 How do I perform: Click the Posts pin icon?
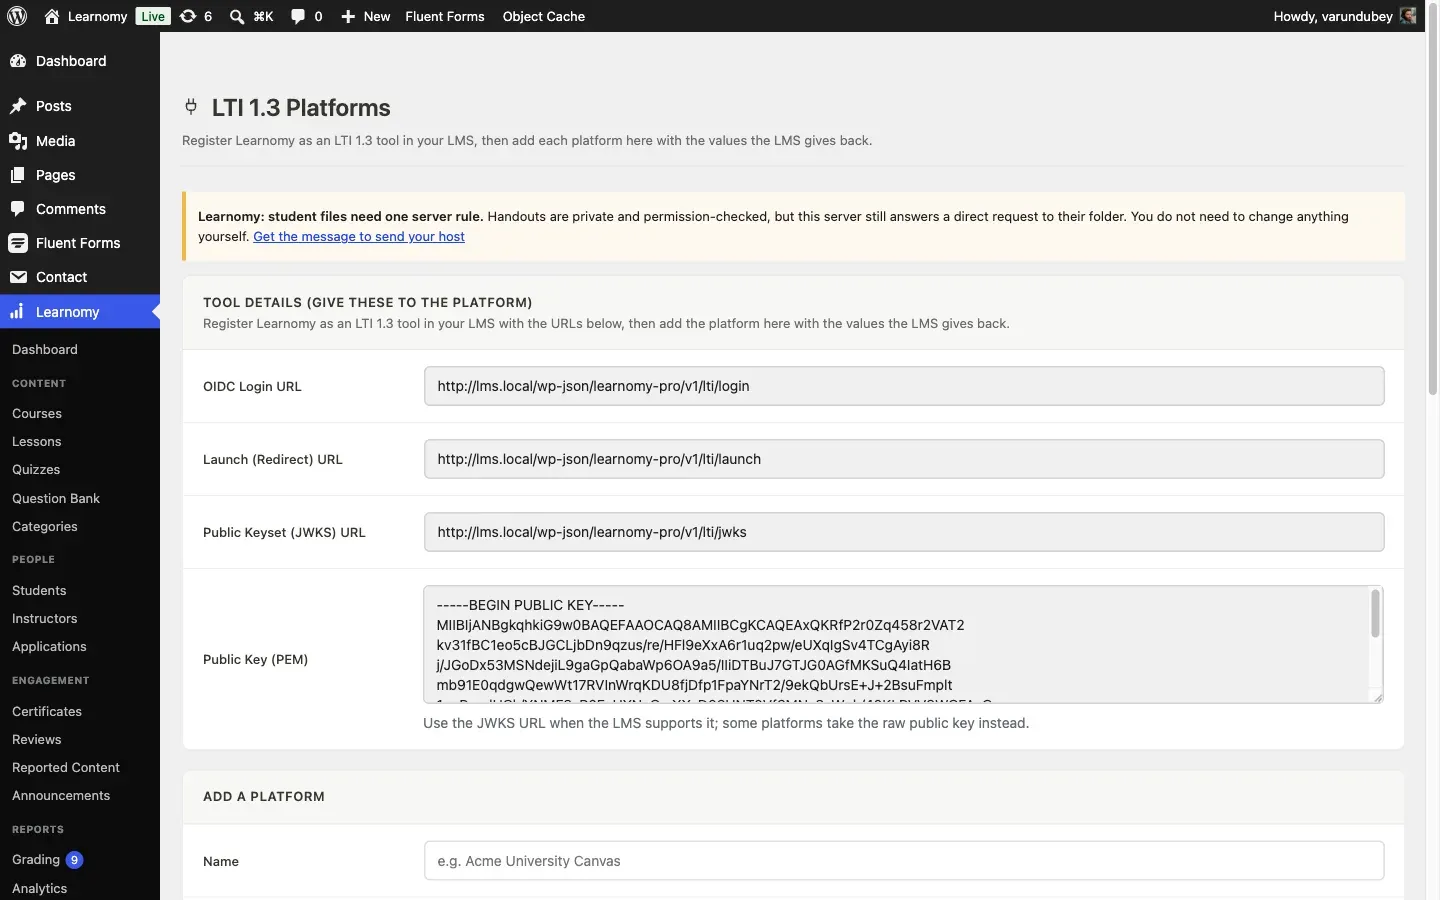coord(18,106)
